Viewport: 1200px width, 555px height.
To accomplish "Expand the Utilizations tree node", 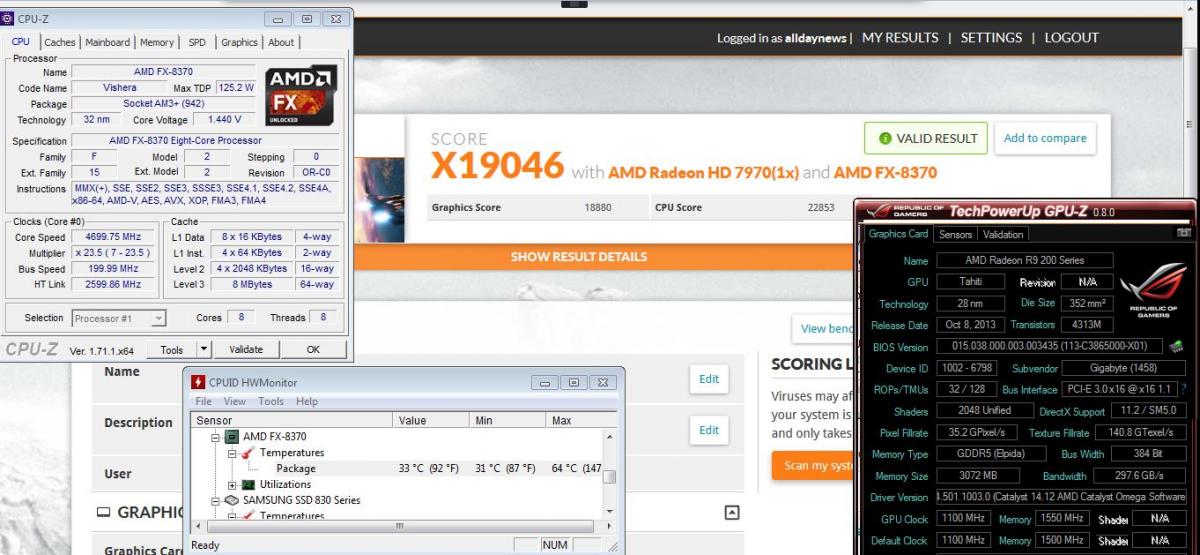I will point(231,484).
